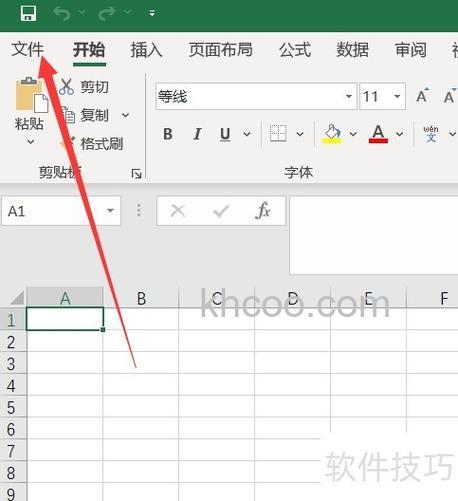The height and width of the screenshot is (501, 458).
Task: Toggle Bold formatting
Action: 168,134
